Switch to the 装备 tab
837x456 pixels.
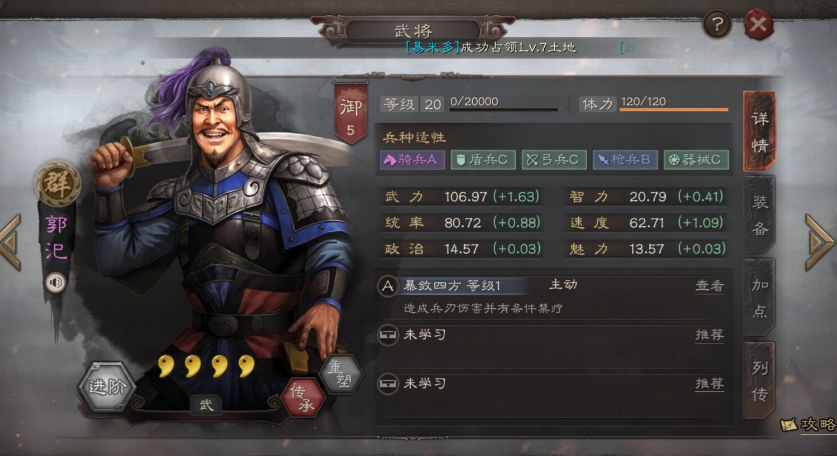(x=760, y=215)
